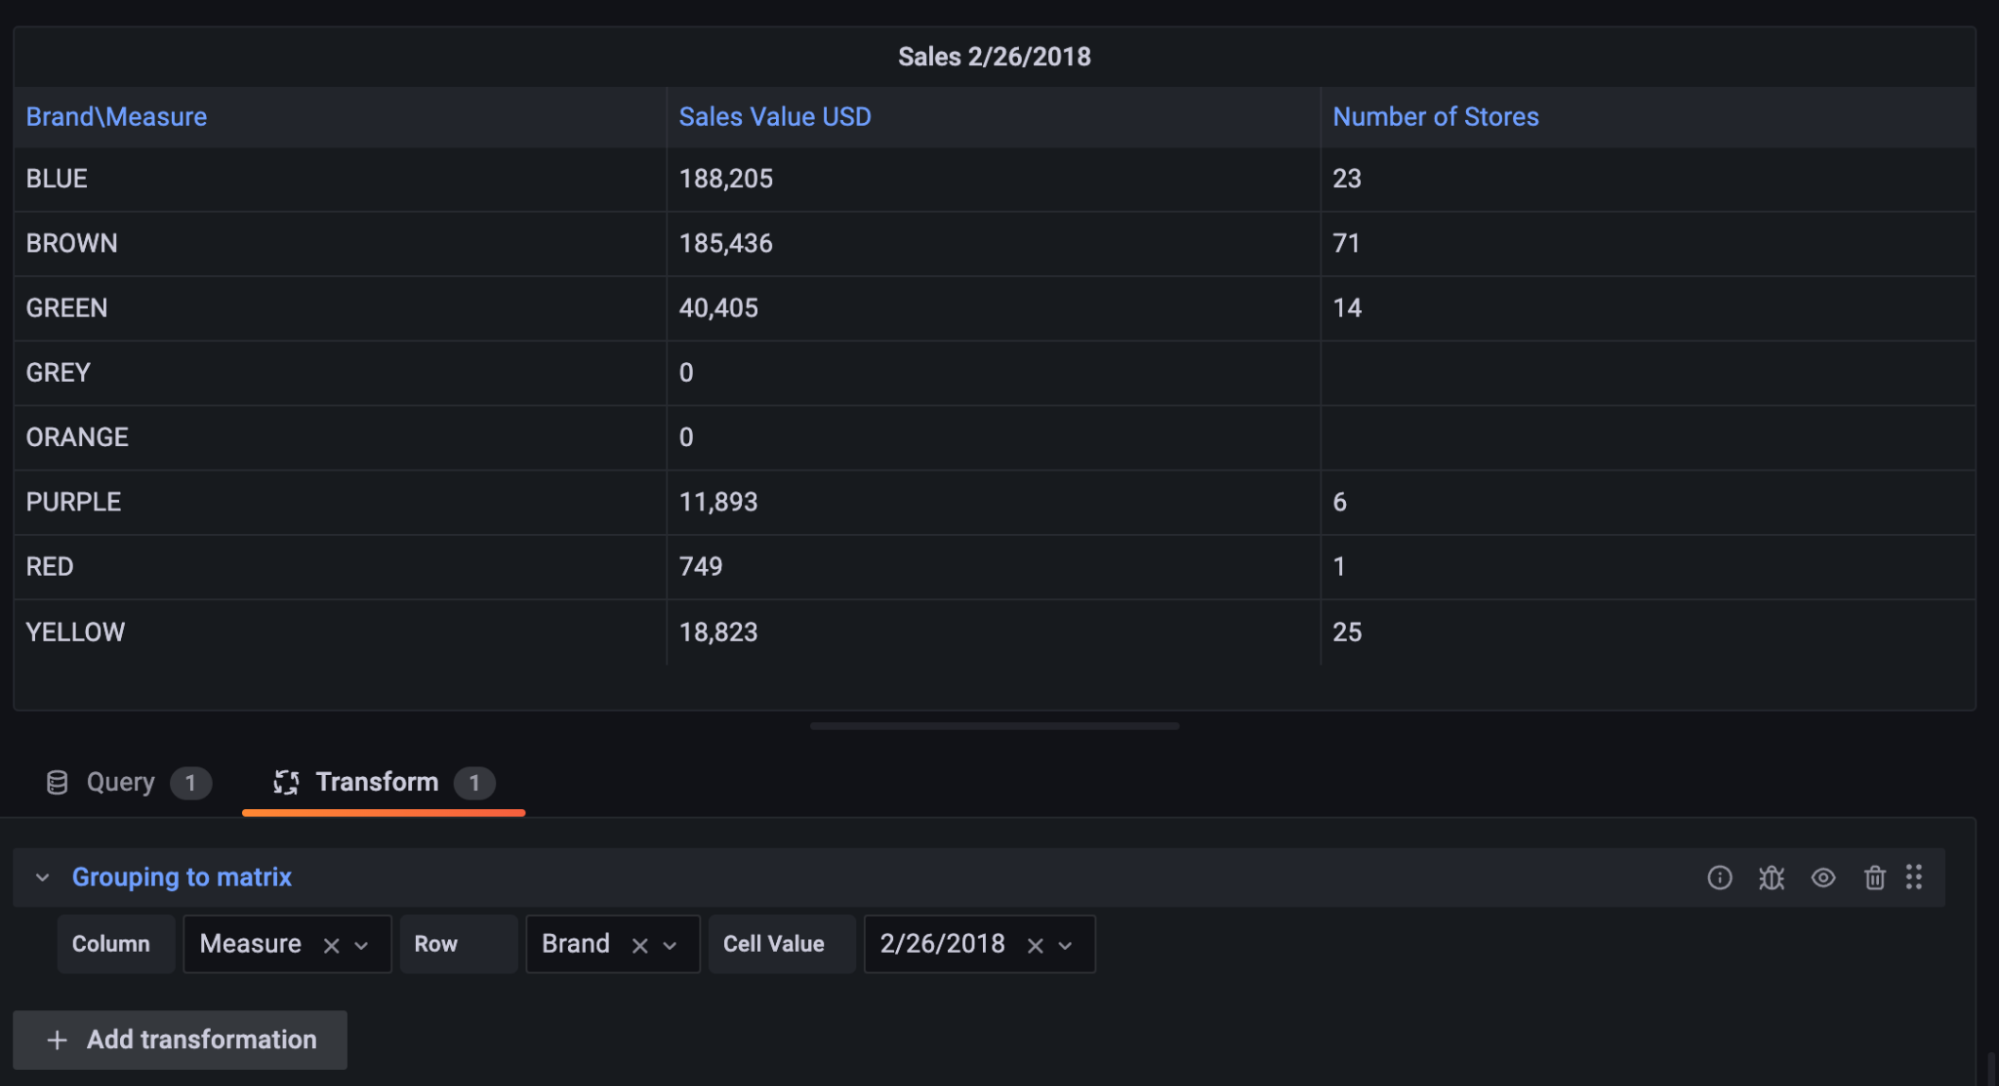1999x1087 pixels.
Task: Select the debug icon for the transformation
Action: 1772,877
